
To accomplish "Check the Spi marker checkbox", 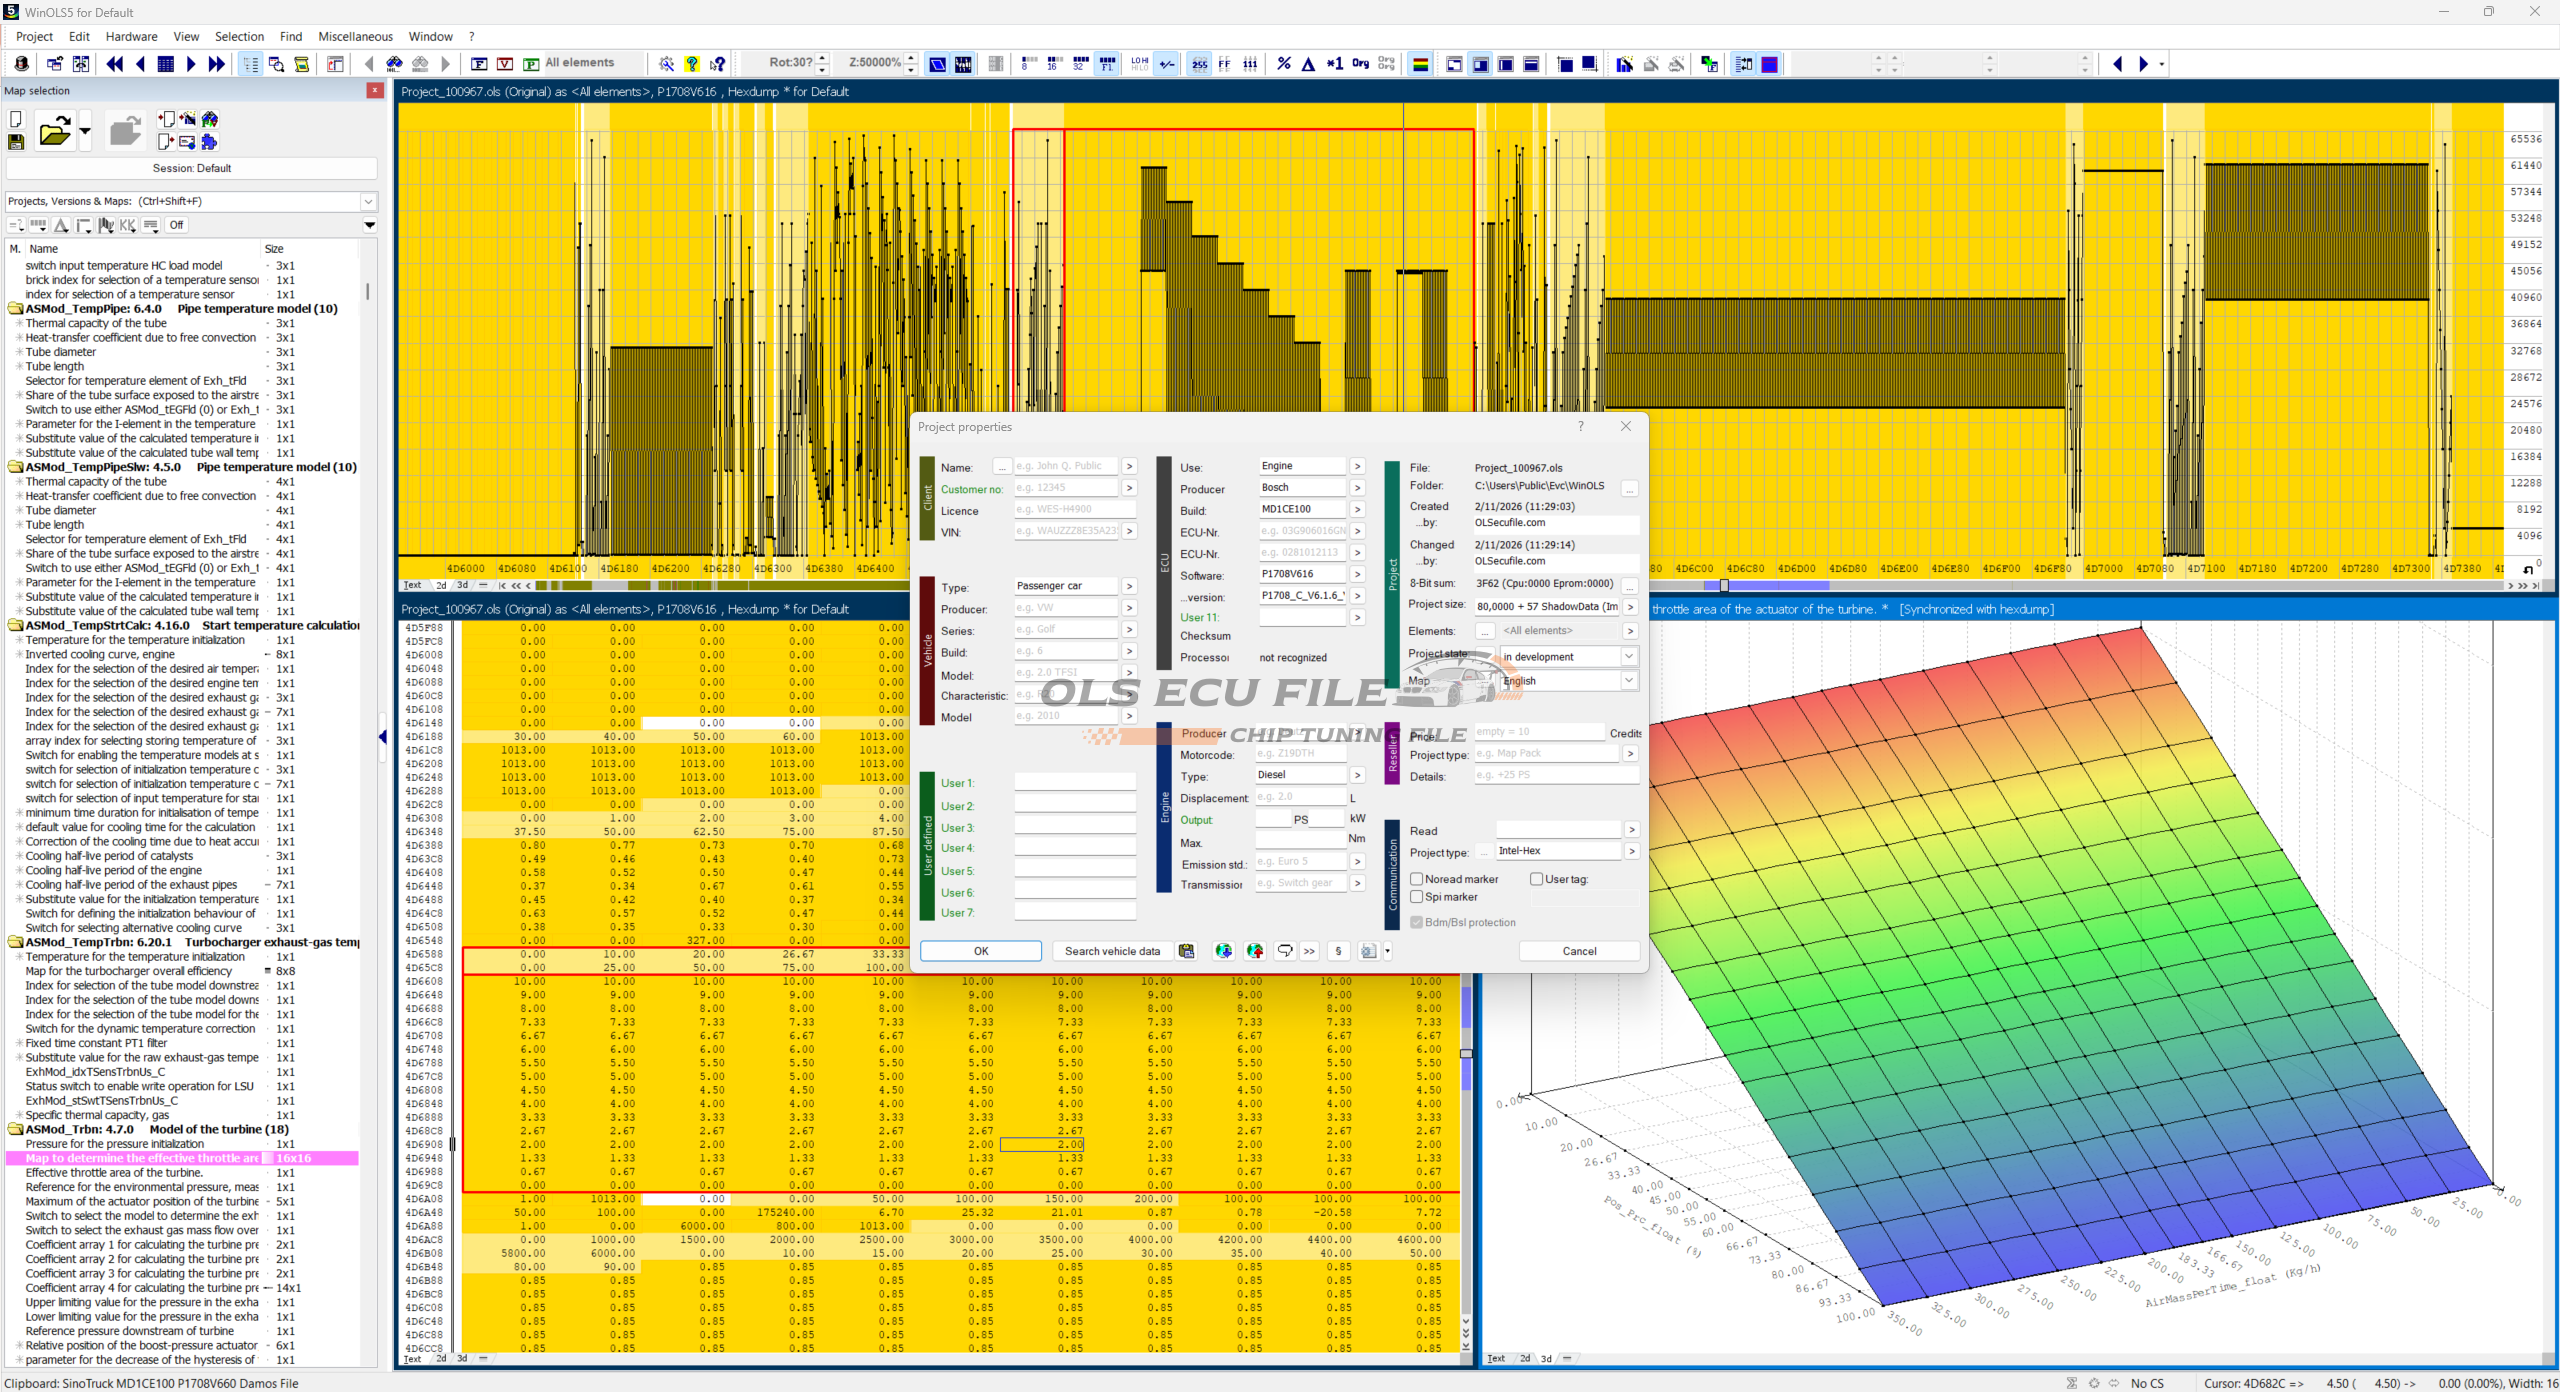I will click(1416, 897).
